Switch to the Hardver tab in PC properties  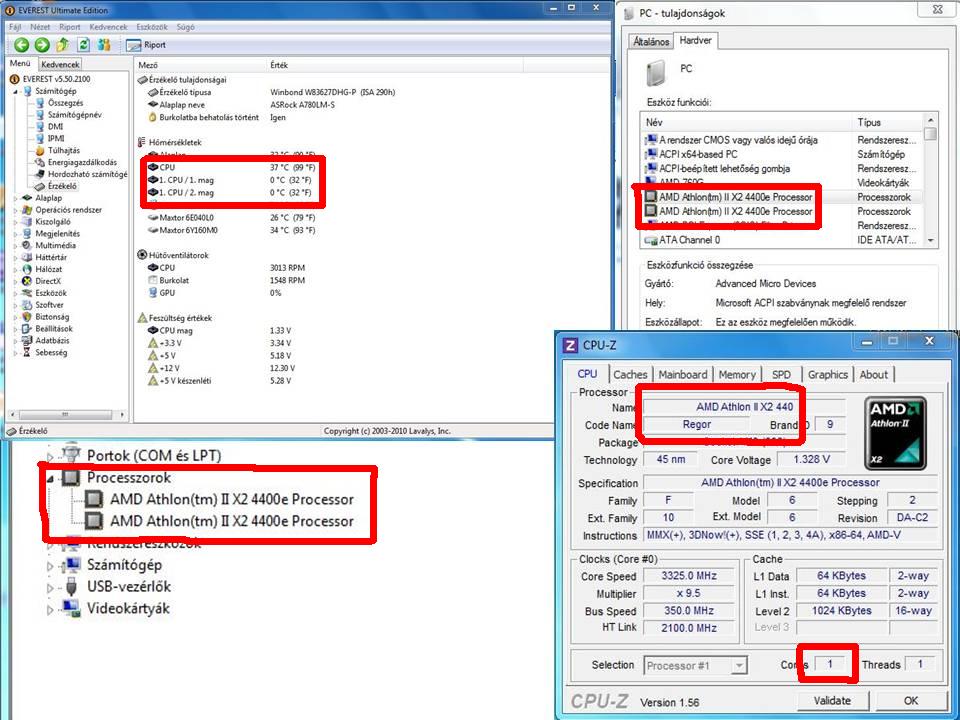[x=696, y=40]
